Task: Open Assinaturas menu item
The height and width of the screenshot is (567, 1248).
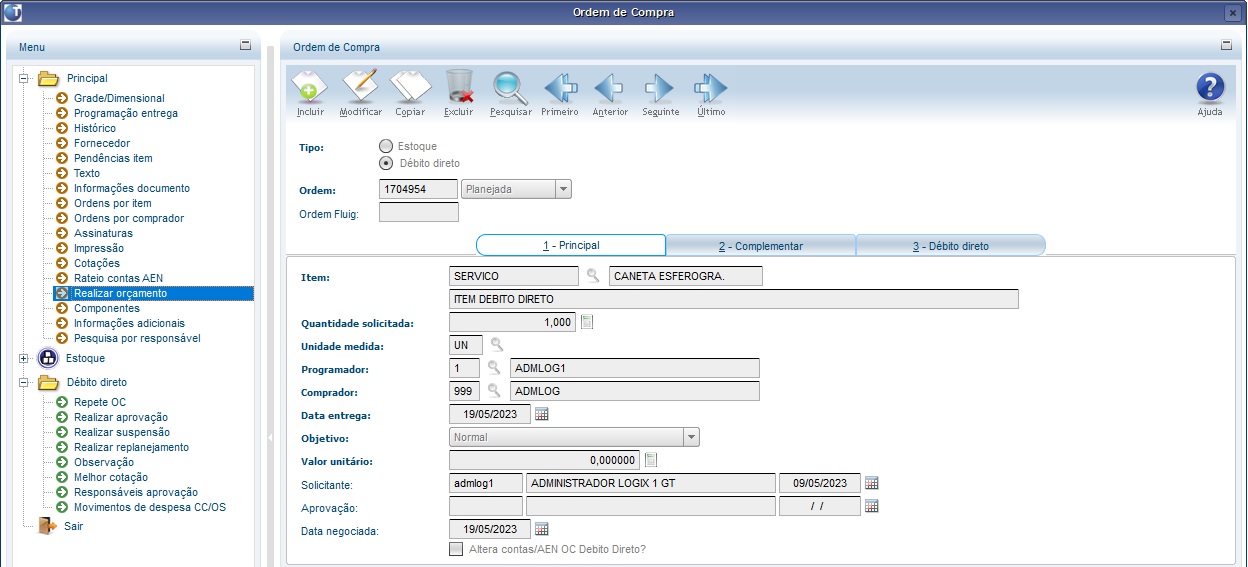Action: point(103,233)
